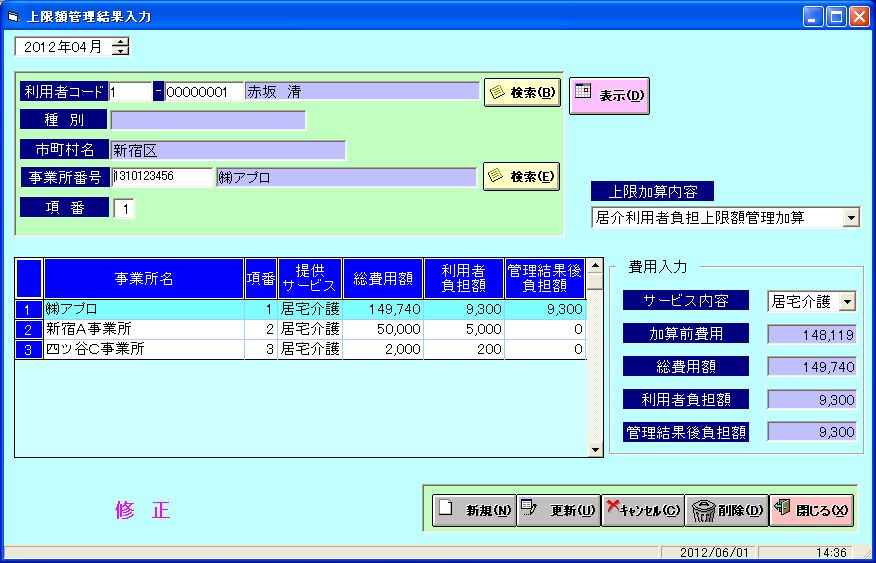Click the 提供サービス column header
Viewport: 876px width, 563px height.
(310, 279)
